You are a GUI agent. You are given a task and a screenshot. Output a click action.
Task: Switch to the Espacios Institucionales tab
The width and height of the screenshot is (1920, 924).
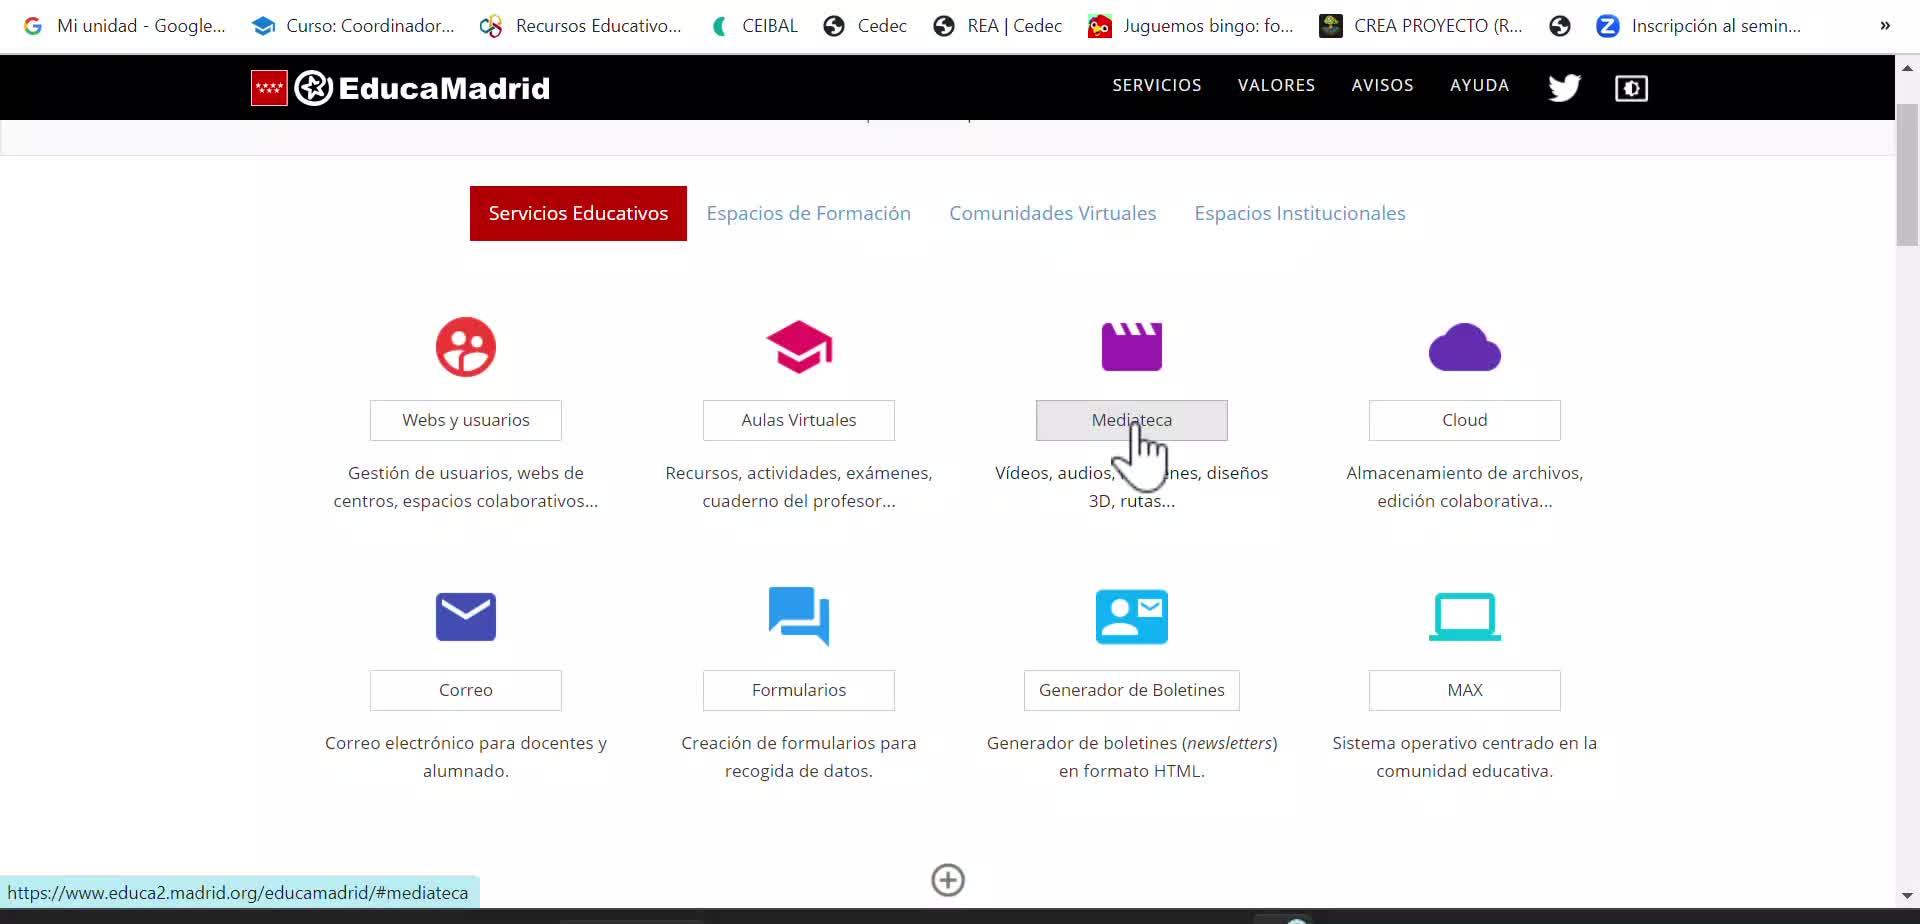(x=1299, y=213)
